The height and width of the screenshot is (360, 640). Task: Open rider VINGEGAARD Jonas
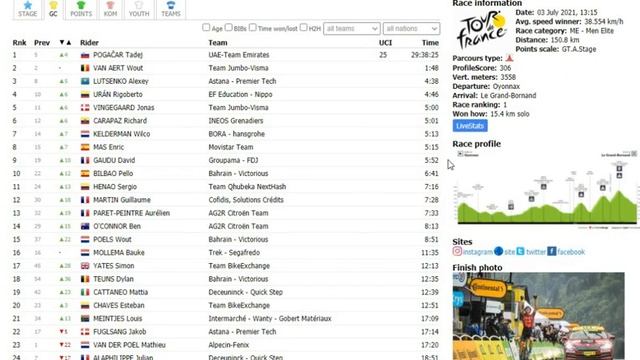124,107
